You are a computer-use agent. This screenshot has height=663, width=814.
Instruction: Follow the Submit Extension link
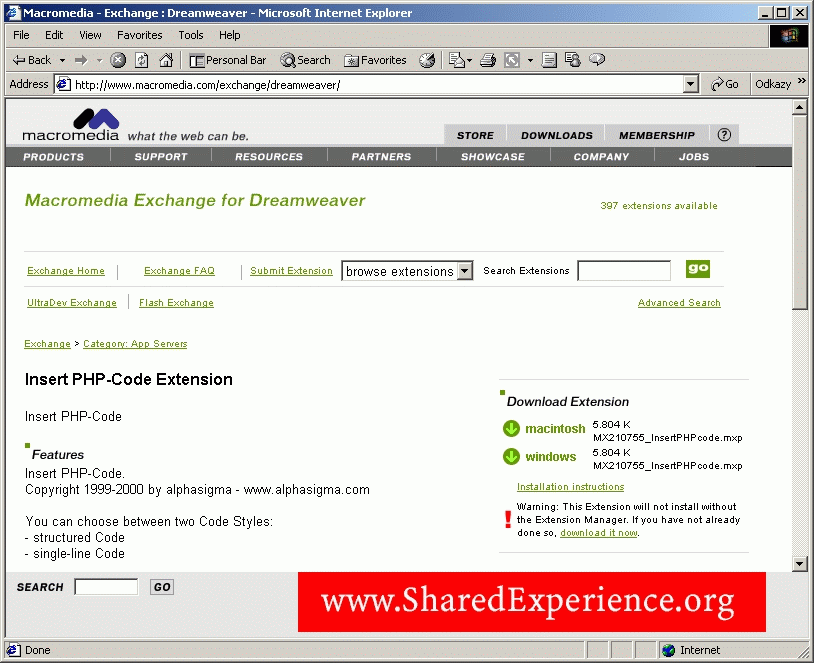click(291, 271)
